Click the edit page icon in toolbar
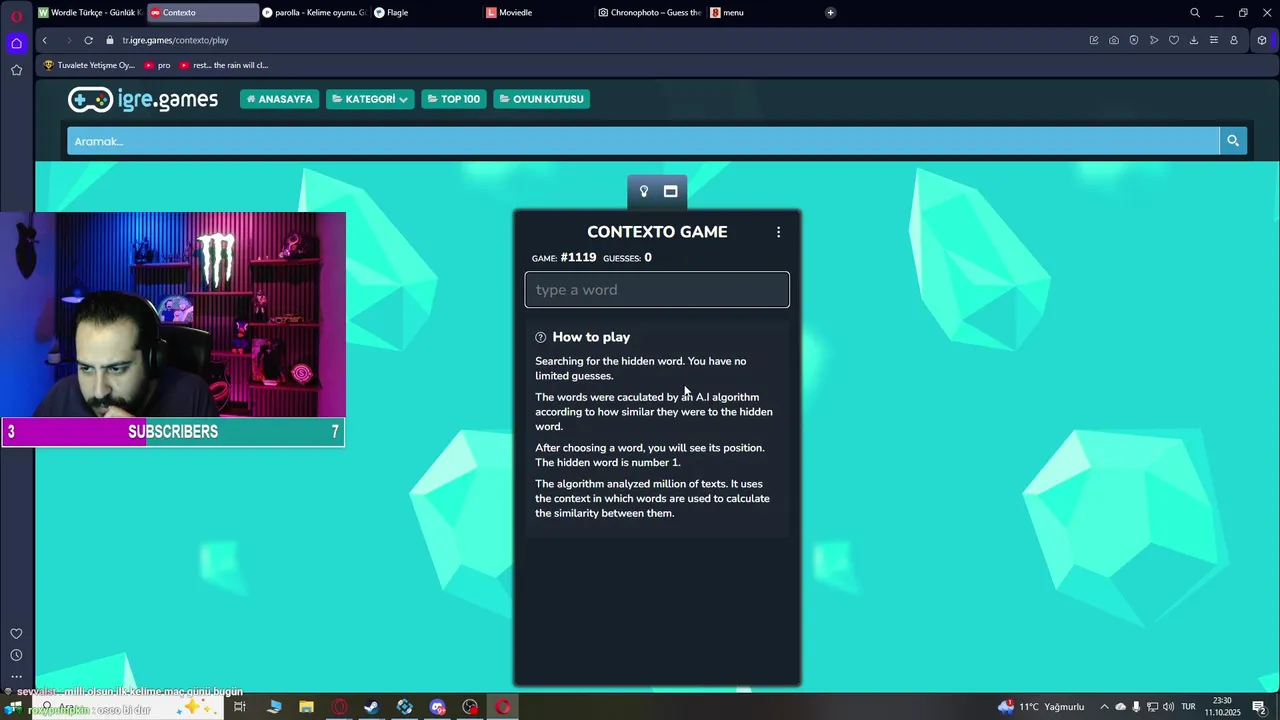Image resolution: width=1280 pixels, height=720 pixels. click(1094, 40)
